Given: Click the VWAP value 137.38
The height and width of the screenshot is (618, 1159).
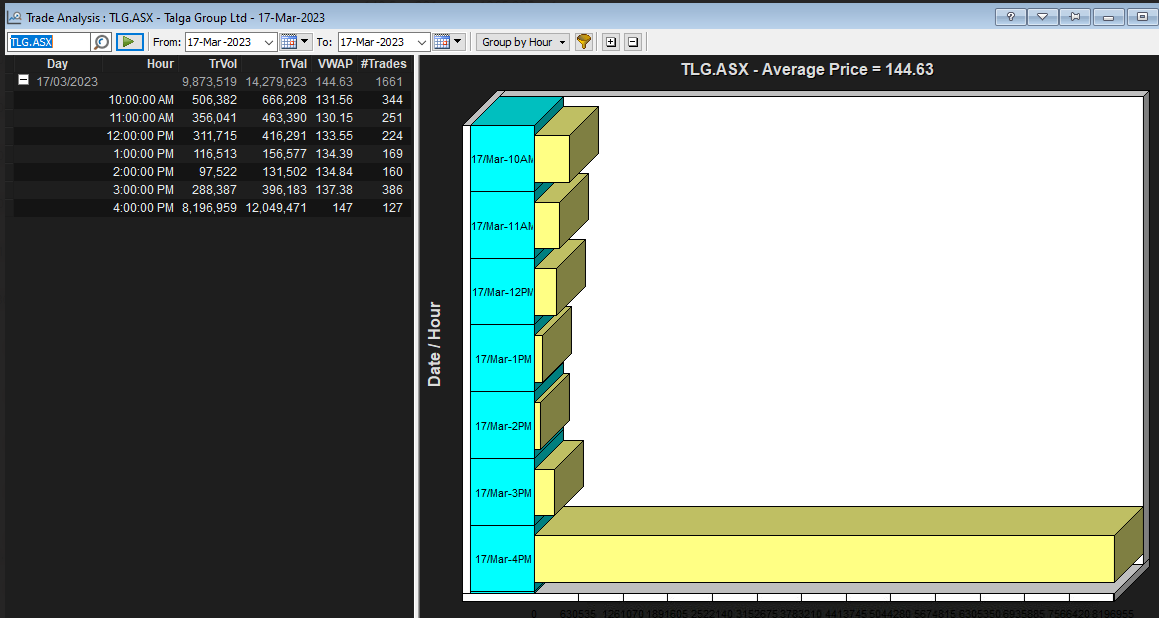Looking at the screenshot, I should coord(335,190).
